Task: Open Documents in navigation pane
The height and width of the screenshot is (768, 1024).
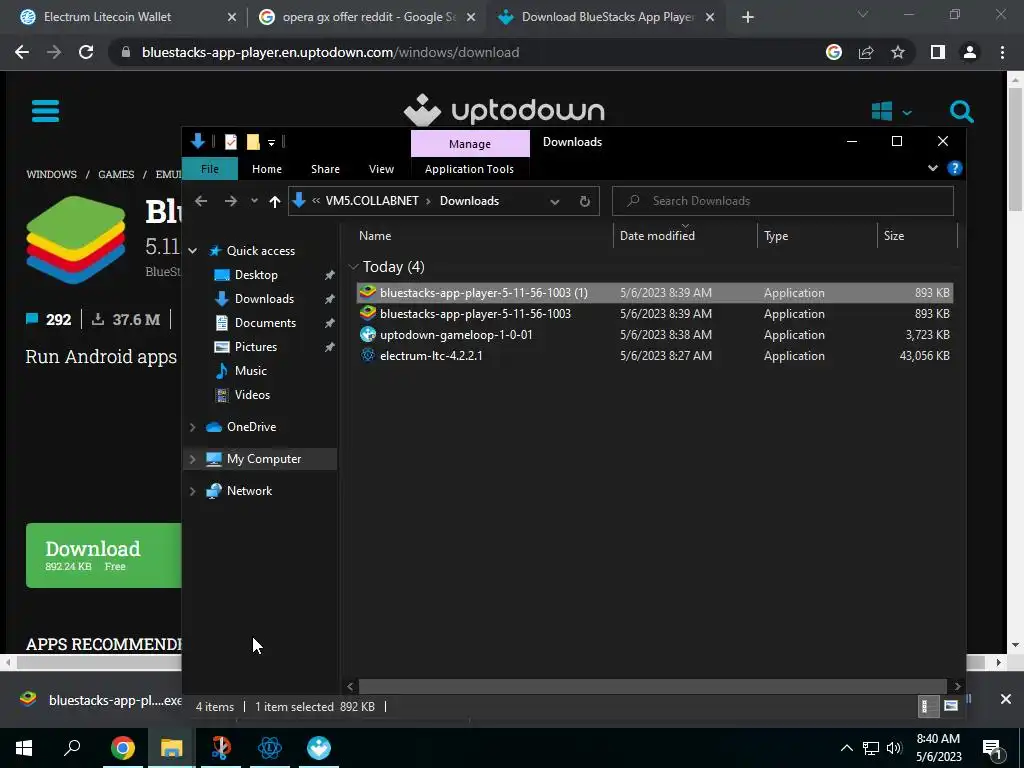Action: pyautogui.click(x=265, y=323)
